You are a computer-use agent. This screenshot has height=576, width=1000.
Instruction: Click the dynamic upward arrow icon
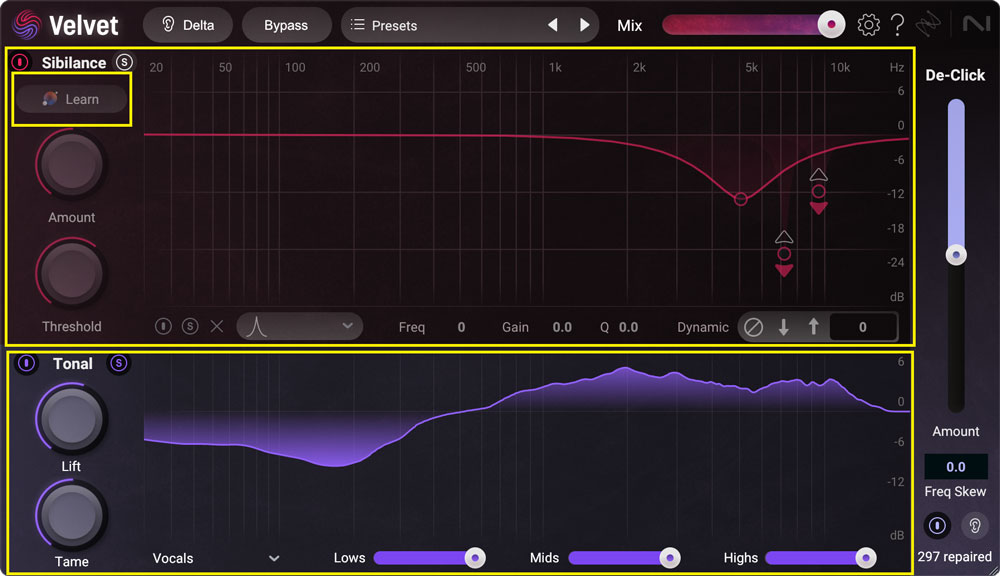point(813,327)
